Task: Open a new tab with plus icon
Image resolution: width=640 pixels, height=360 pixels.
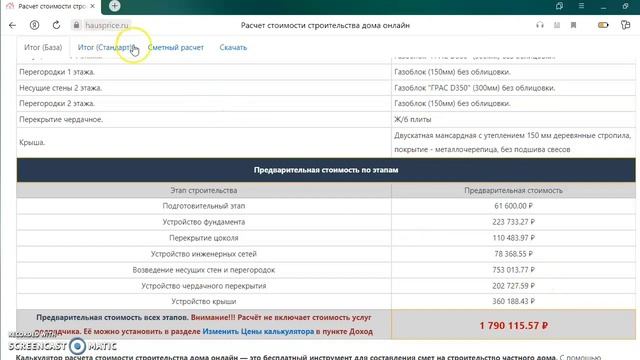Action: [x=115, y=6]
